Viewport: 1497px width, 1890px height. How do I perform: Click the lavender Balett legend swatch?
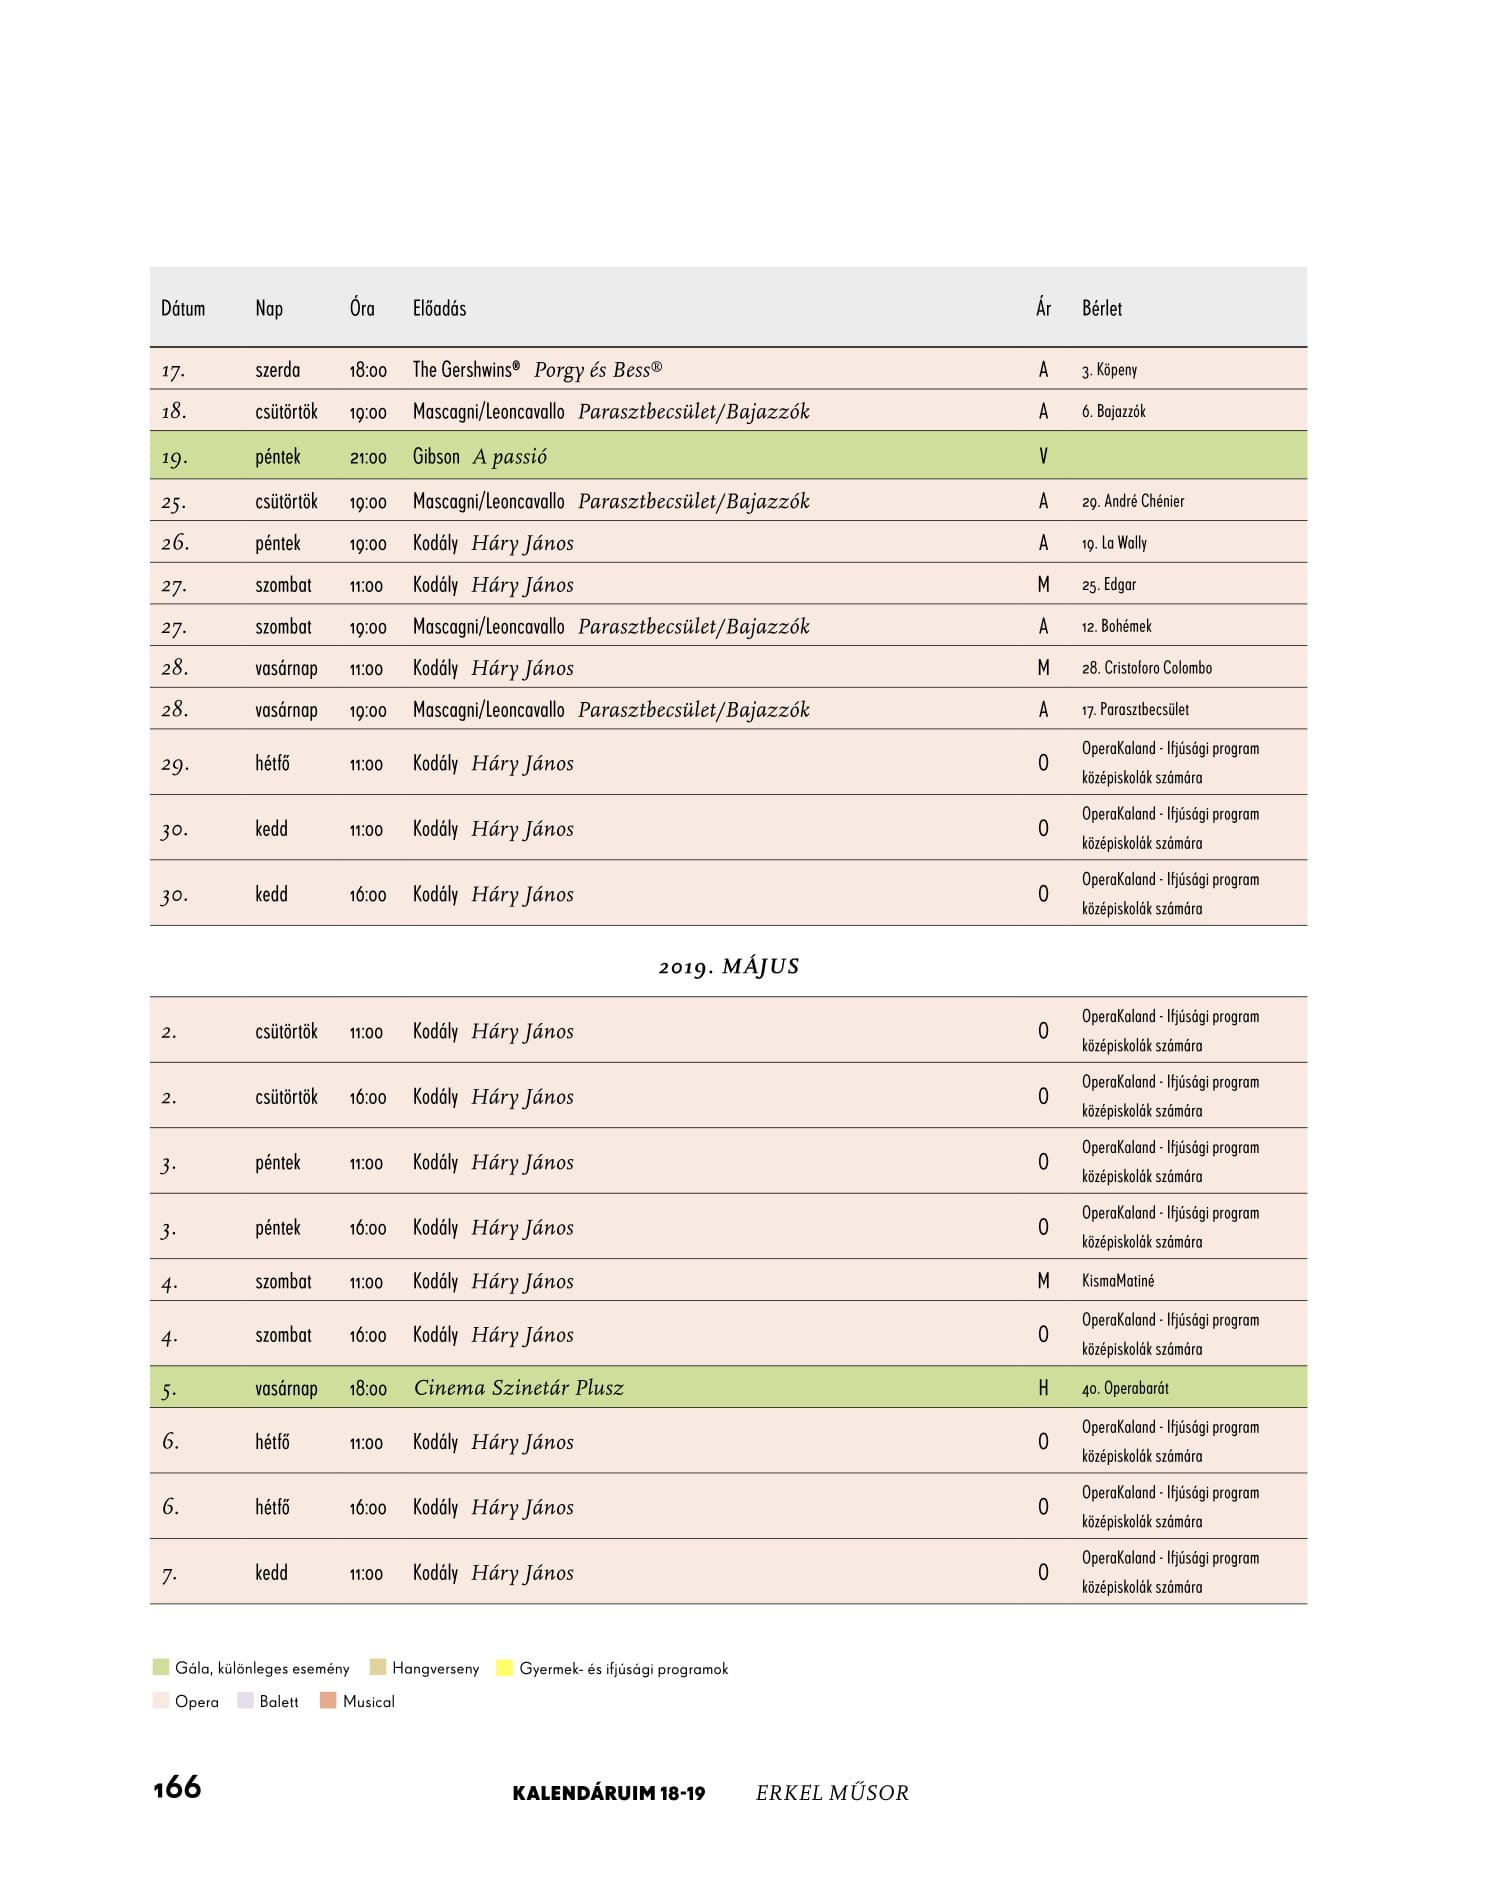tap(245, 1700)
